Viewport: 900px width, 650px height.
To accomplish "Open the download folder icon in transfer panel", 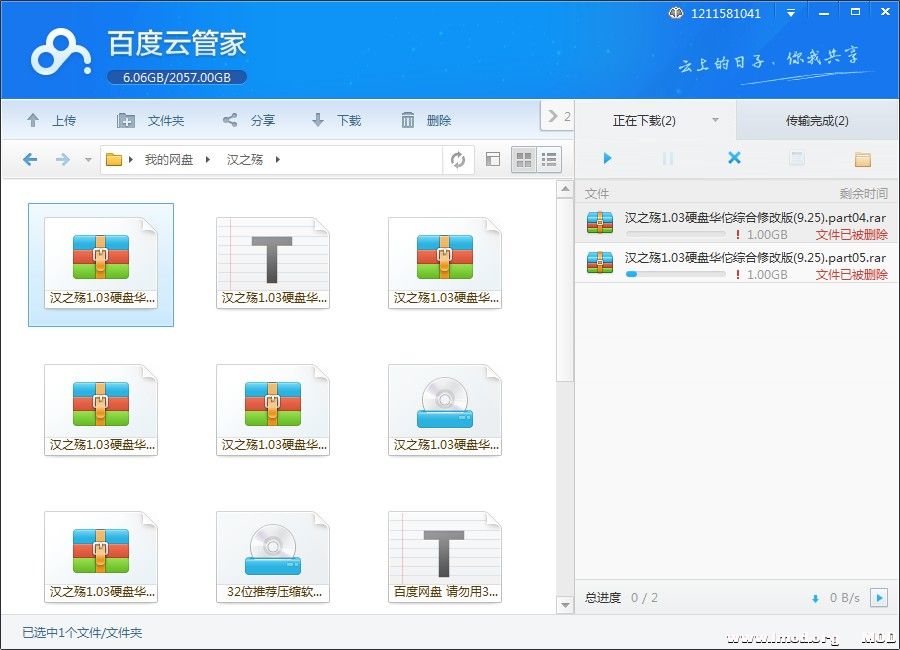I will tap(862, 159).
